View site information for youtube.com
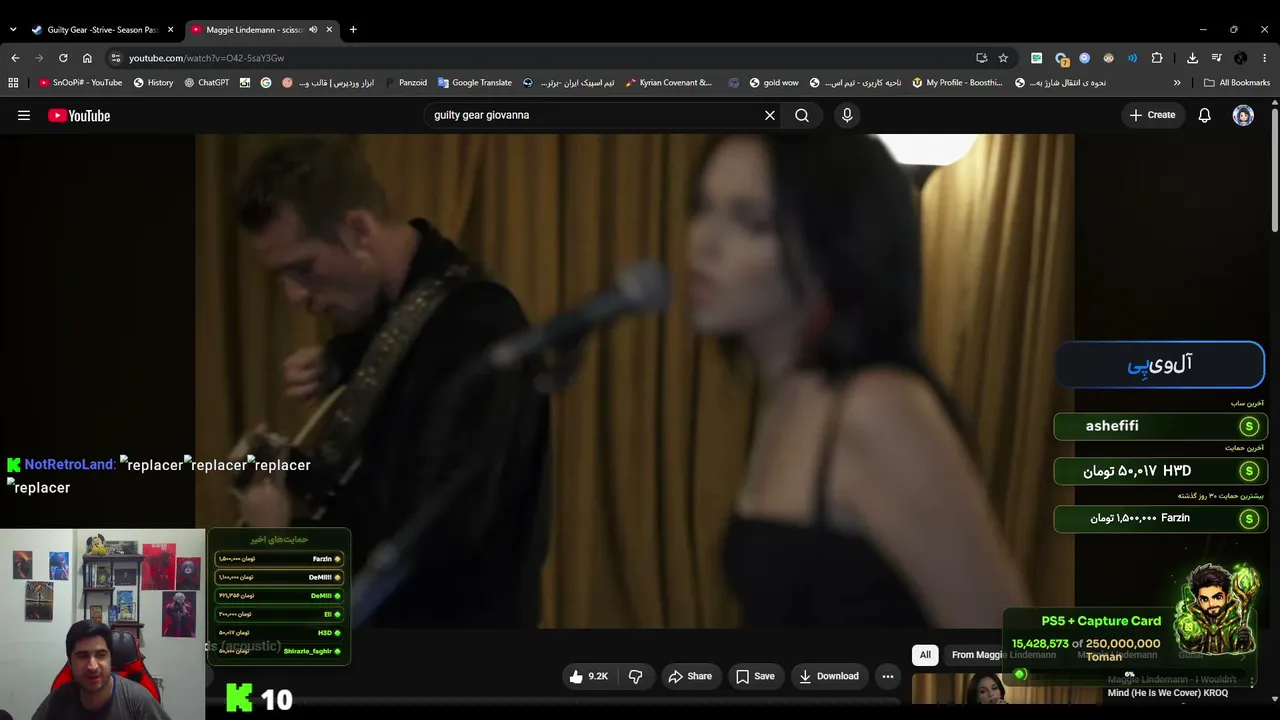 [116, 58]
